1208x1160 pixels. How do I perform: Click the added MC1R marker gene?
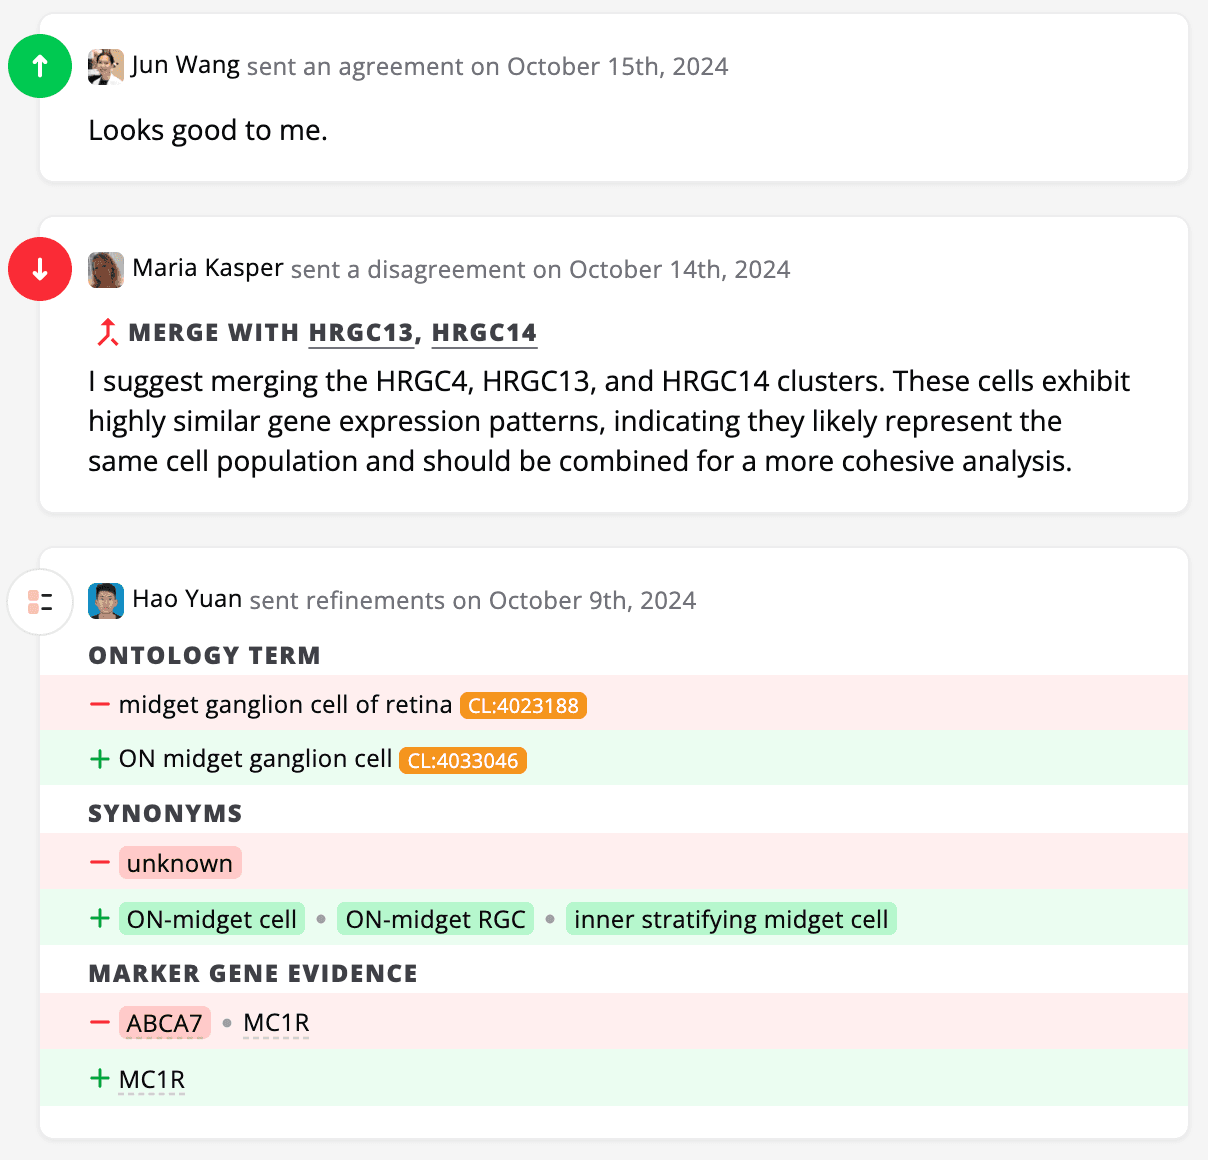tap(152, 1080)
